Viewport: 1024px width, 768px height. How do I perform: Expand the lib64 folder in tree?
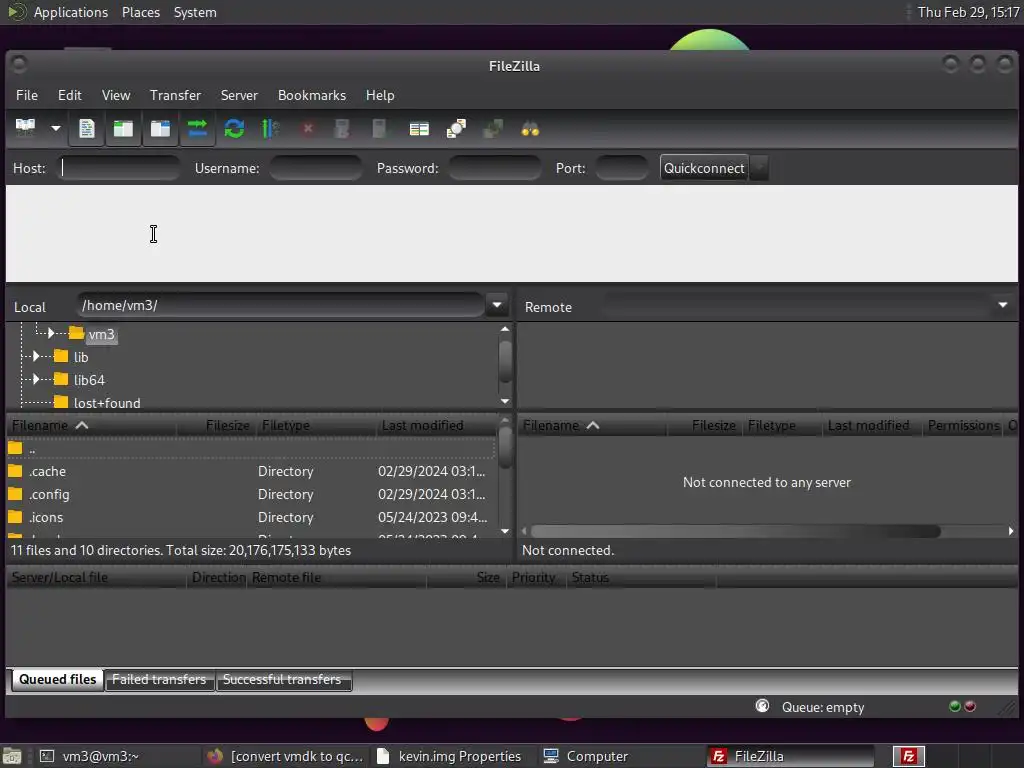pyautogui.click(x=36, y=379)
